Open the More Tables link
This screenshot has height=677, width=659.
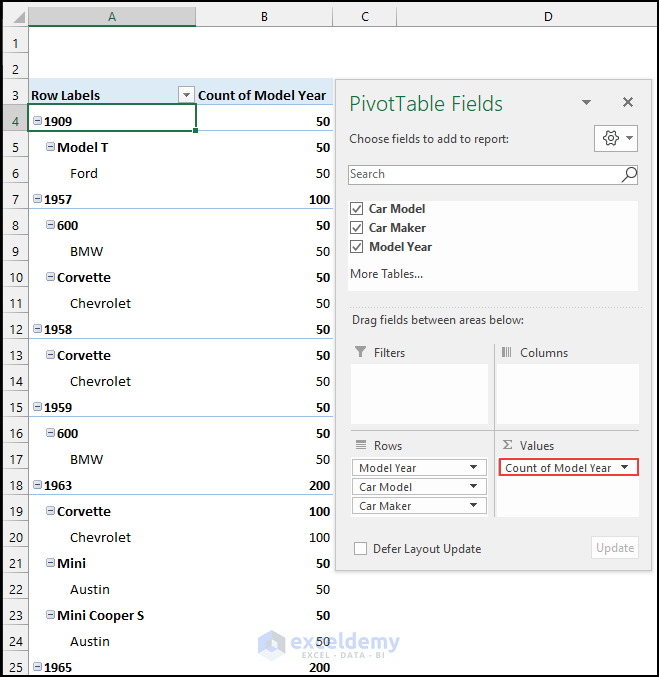point(386,274)
